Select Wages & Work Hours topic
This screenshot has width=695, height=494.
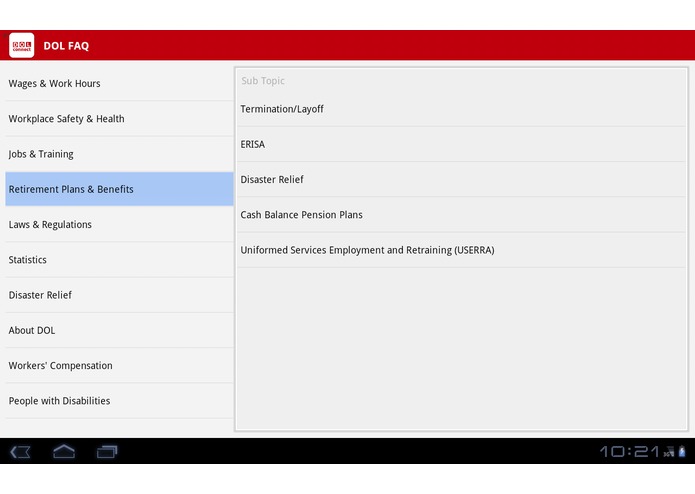[119, 83]
